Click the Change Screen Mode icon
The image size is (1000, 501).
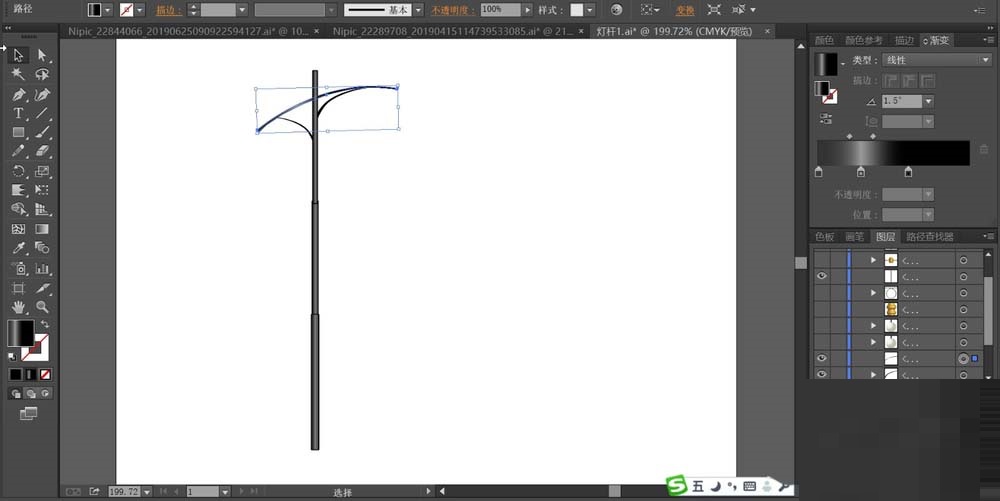[x=28, y=414]
